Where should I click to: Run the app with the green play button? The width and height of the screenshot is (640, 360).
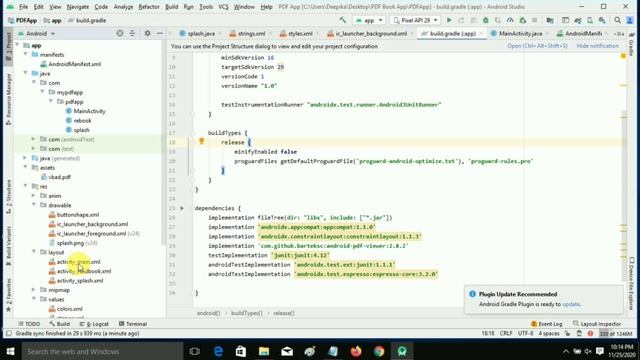pos(449,20)
